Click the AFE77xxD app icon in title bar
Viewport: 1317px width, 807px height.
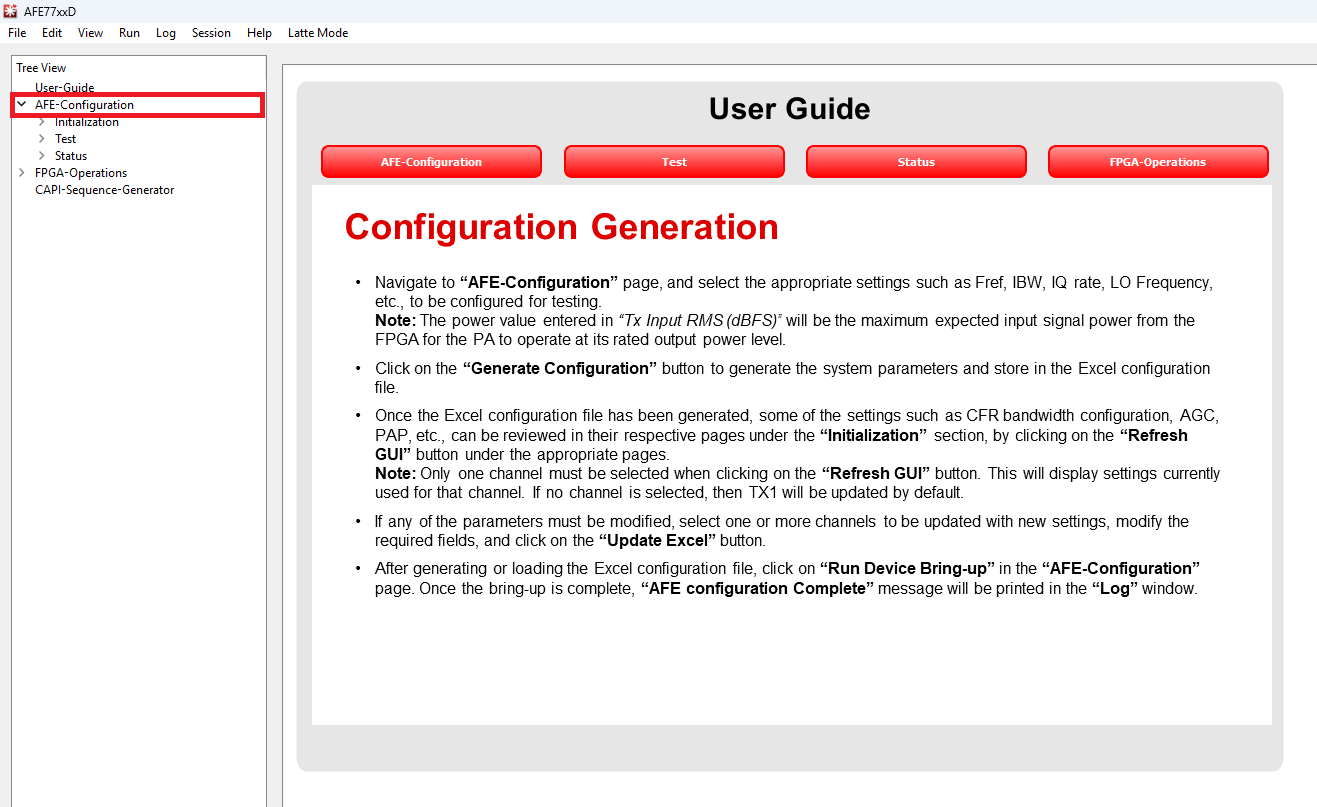(11, 11)
